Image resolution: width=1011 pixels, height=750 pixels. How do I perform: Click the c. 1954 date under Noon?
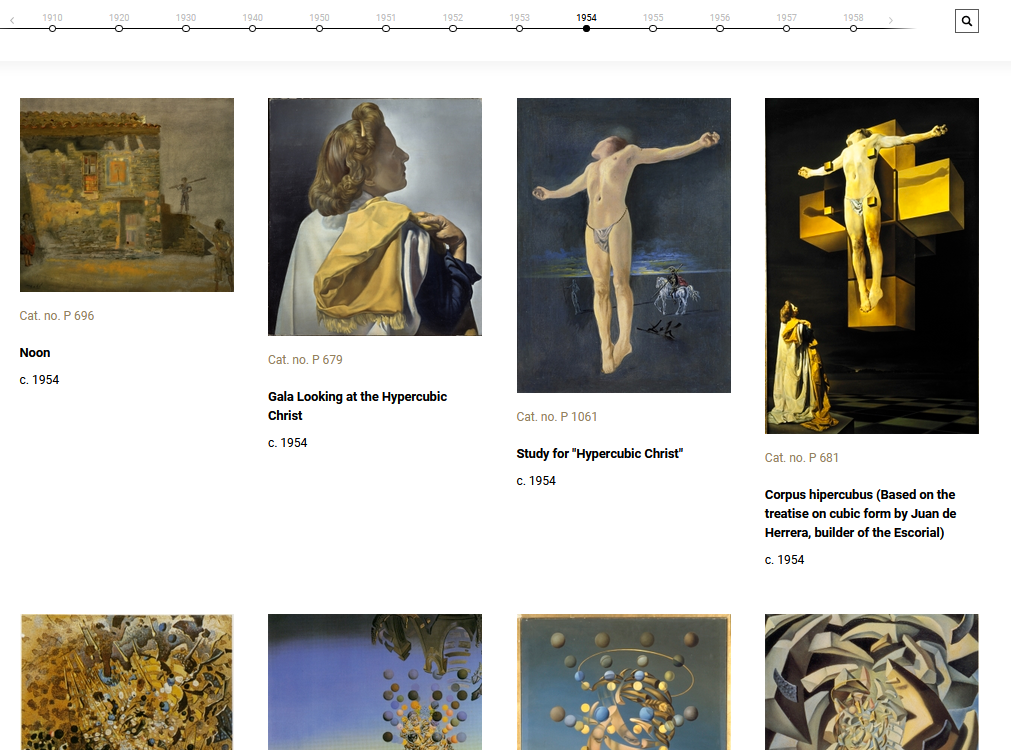point(39,380)
